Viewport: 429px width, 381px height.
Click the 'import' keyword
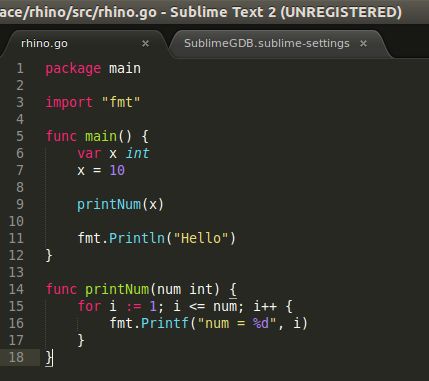point(69,103)
